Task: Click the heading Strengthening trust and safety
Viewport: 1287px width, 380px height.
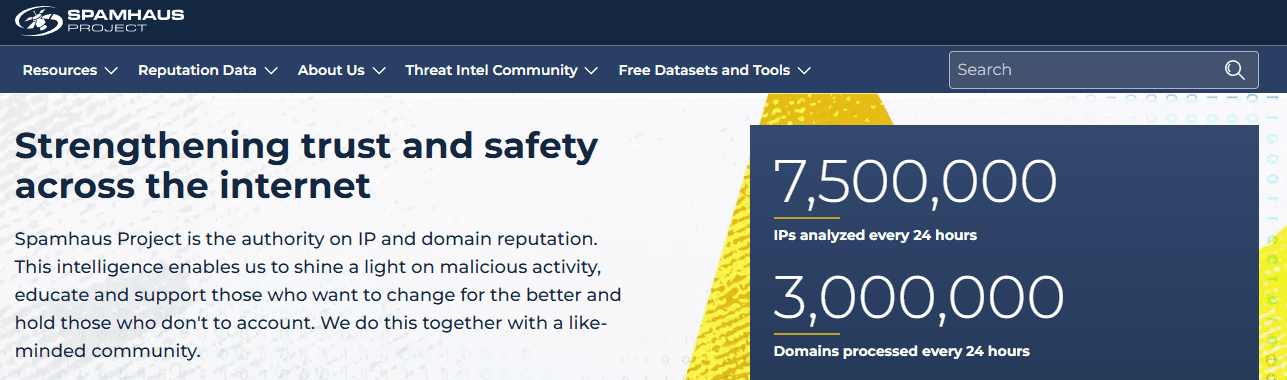Action: click(306, 166)
